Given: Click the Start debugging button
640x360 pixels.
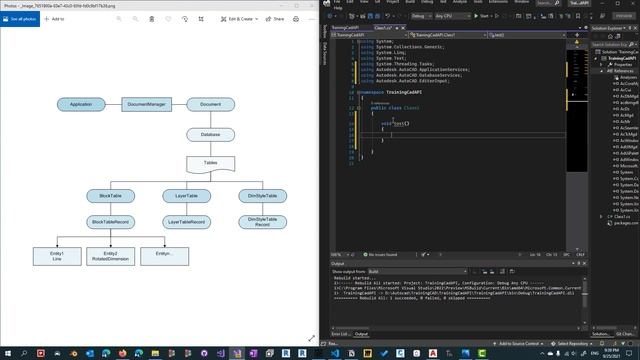Looking at the screenshot, I should (481, 16).
